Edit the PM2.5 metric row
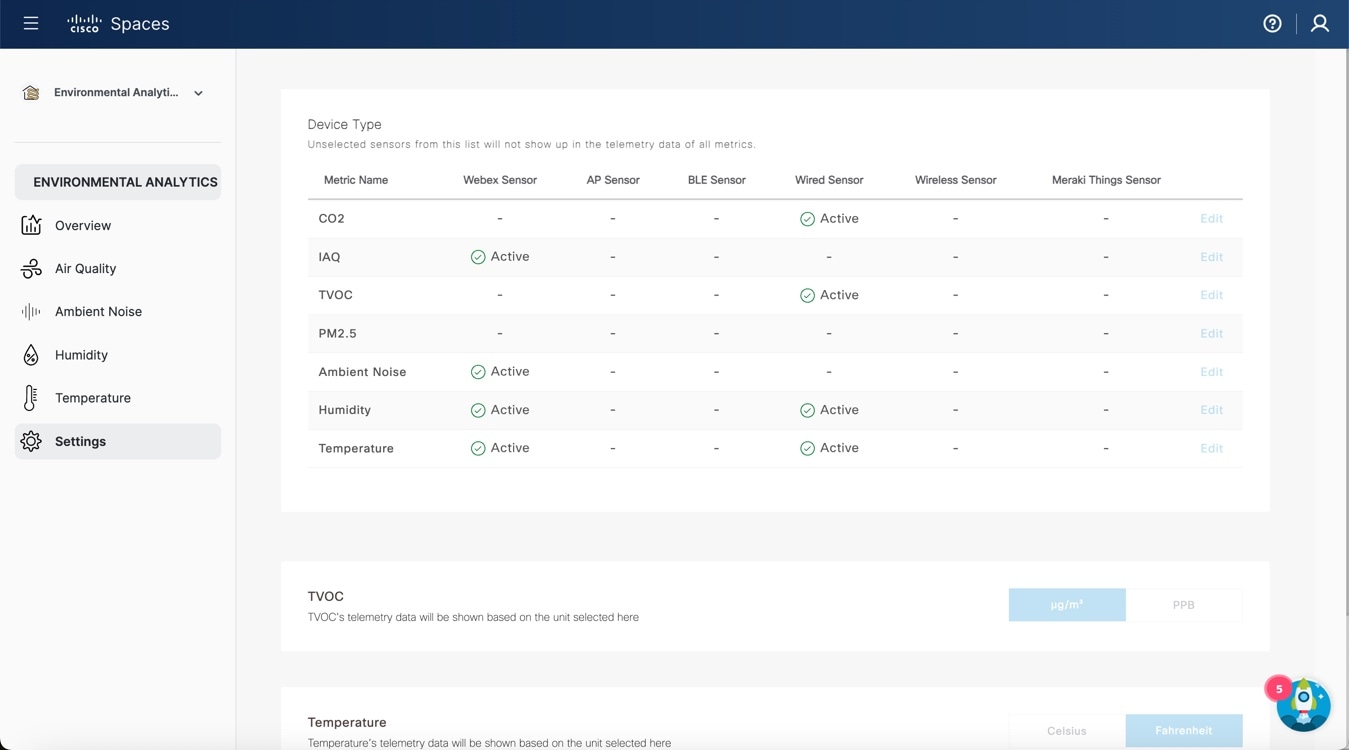 [1211, 333]
